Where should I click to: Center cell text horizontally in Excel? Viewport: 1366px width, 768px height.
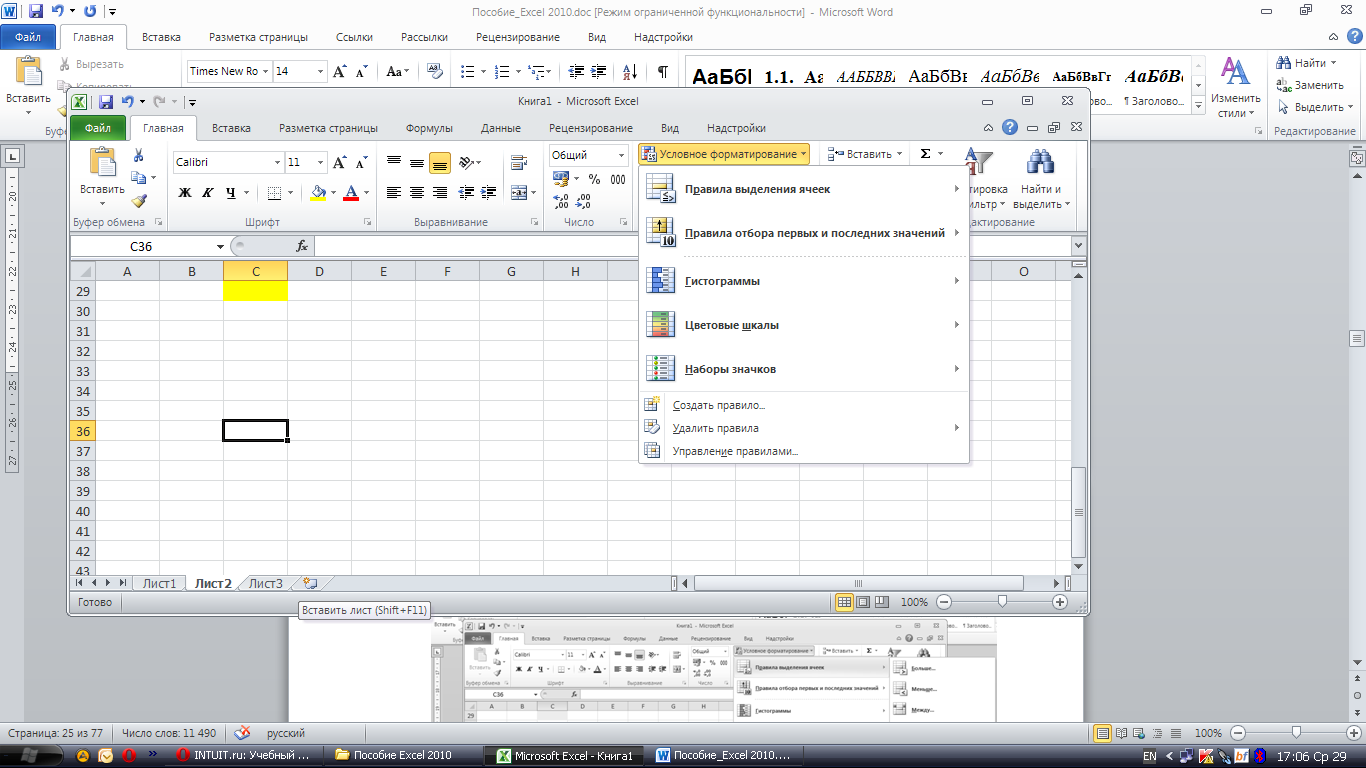point(416,193)
